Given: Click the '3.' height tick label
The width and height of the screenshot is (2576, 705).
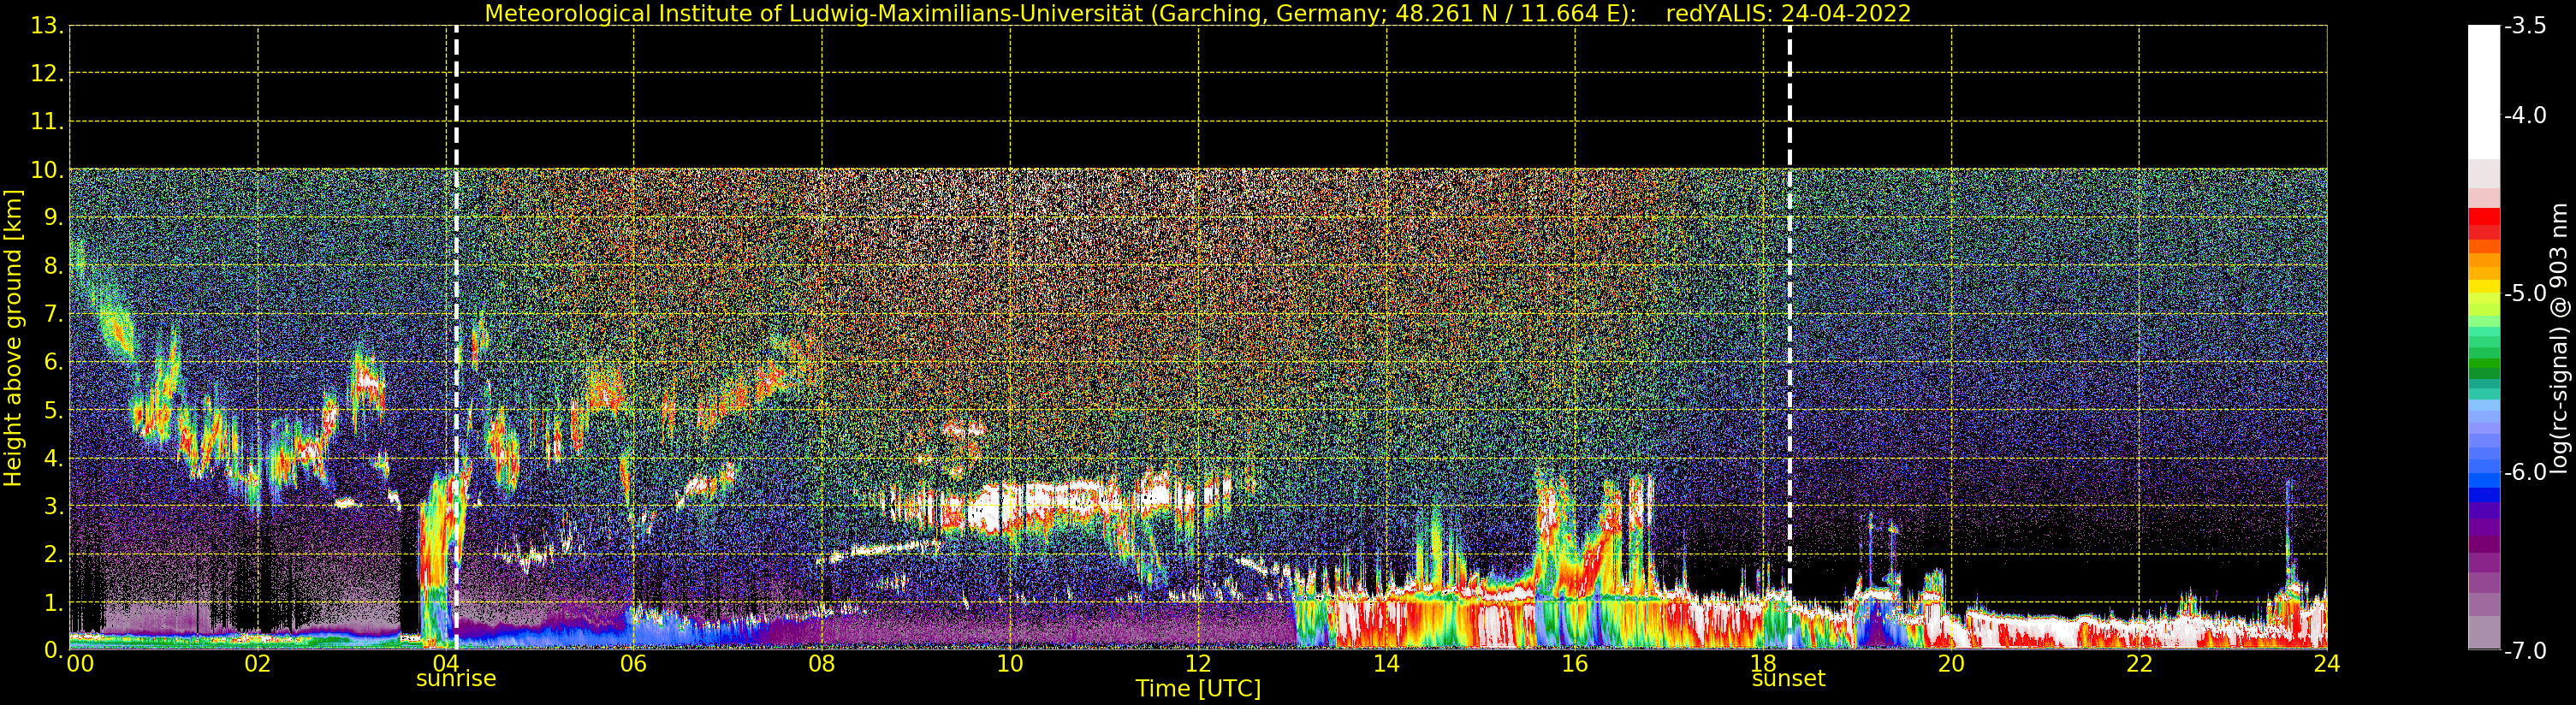Looking at the screenshot, I should point(54,506).
